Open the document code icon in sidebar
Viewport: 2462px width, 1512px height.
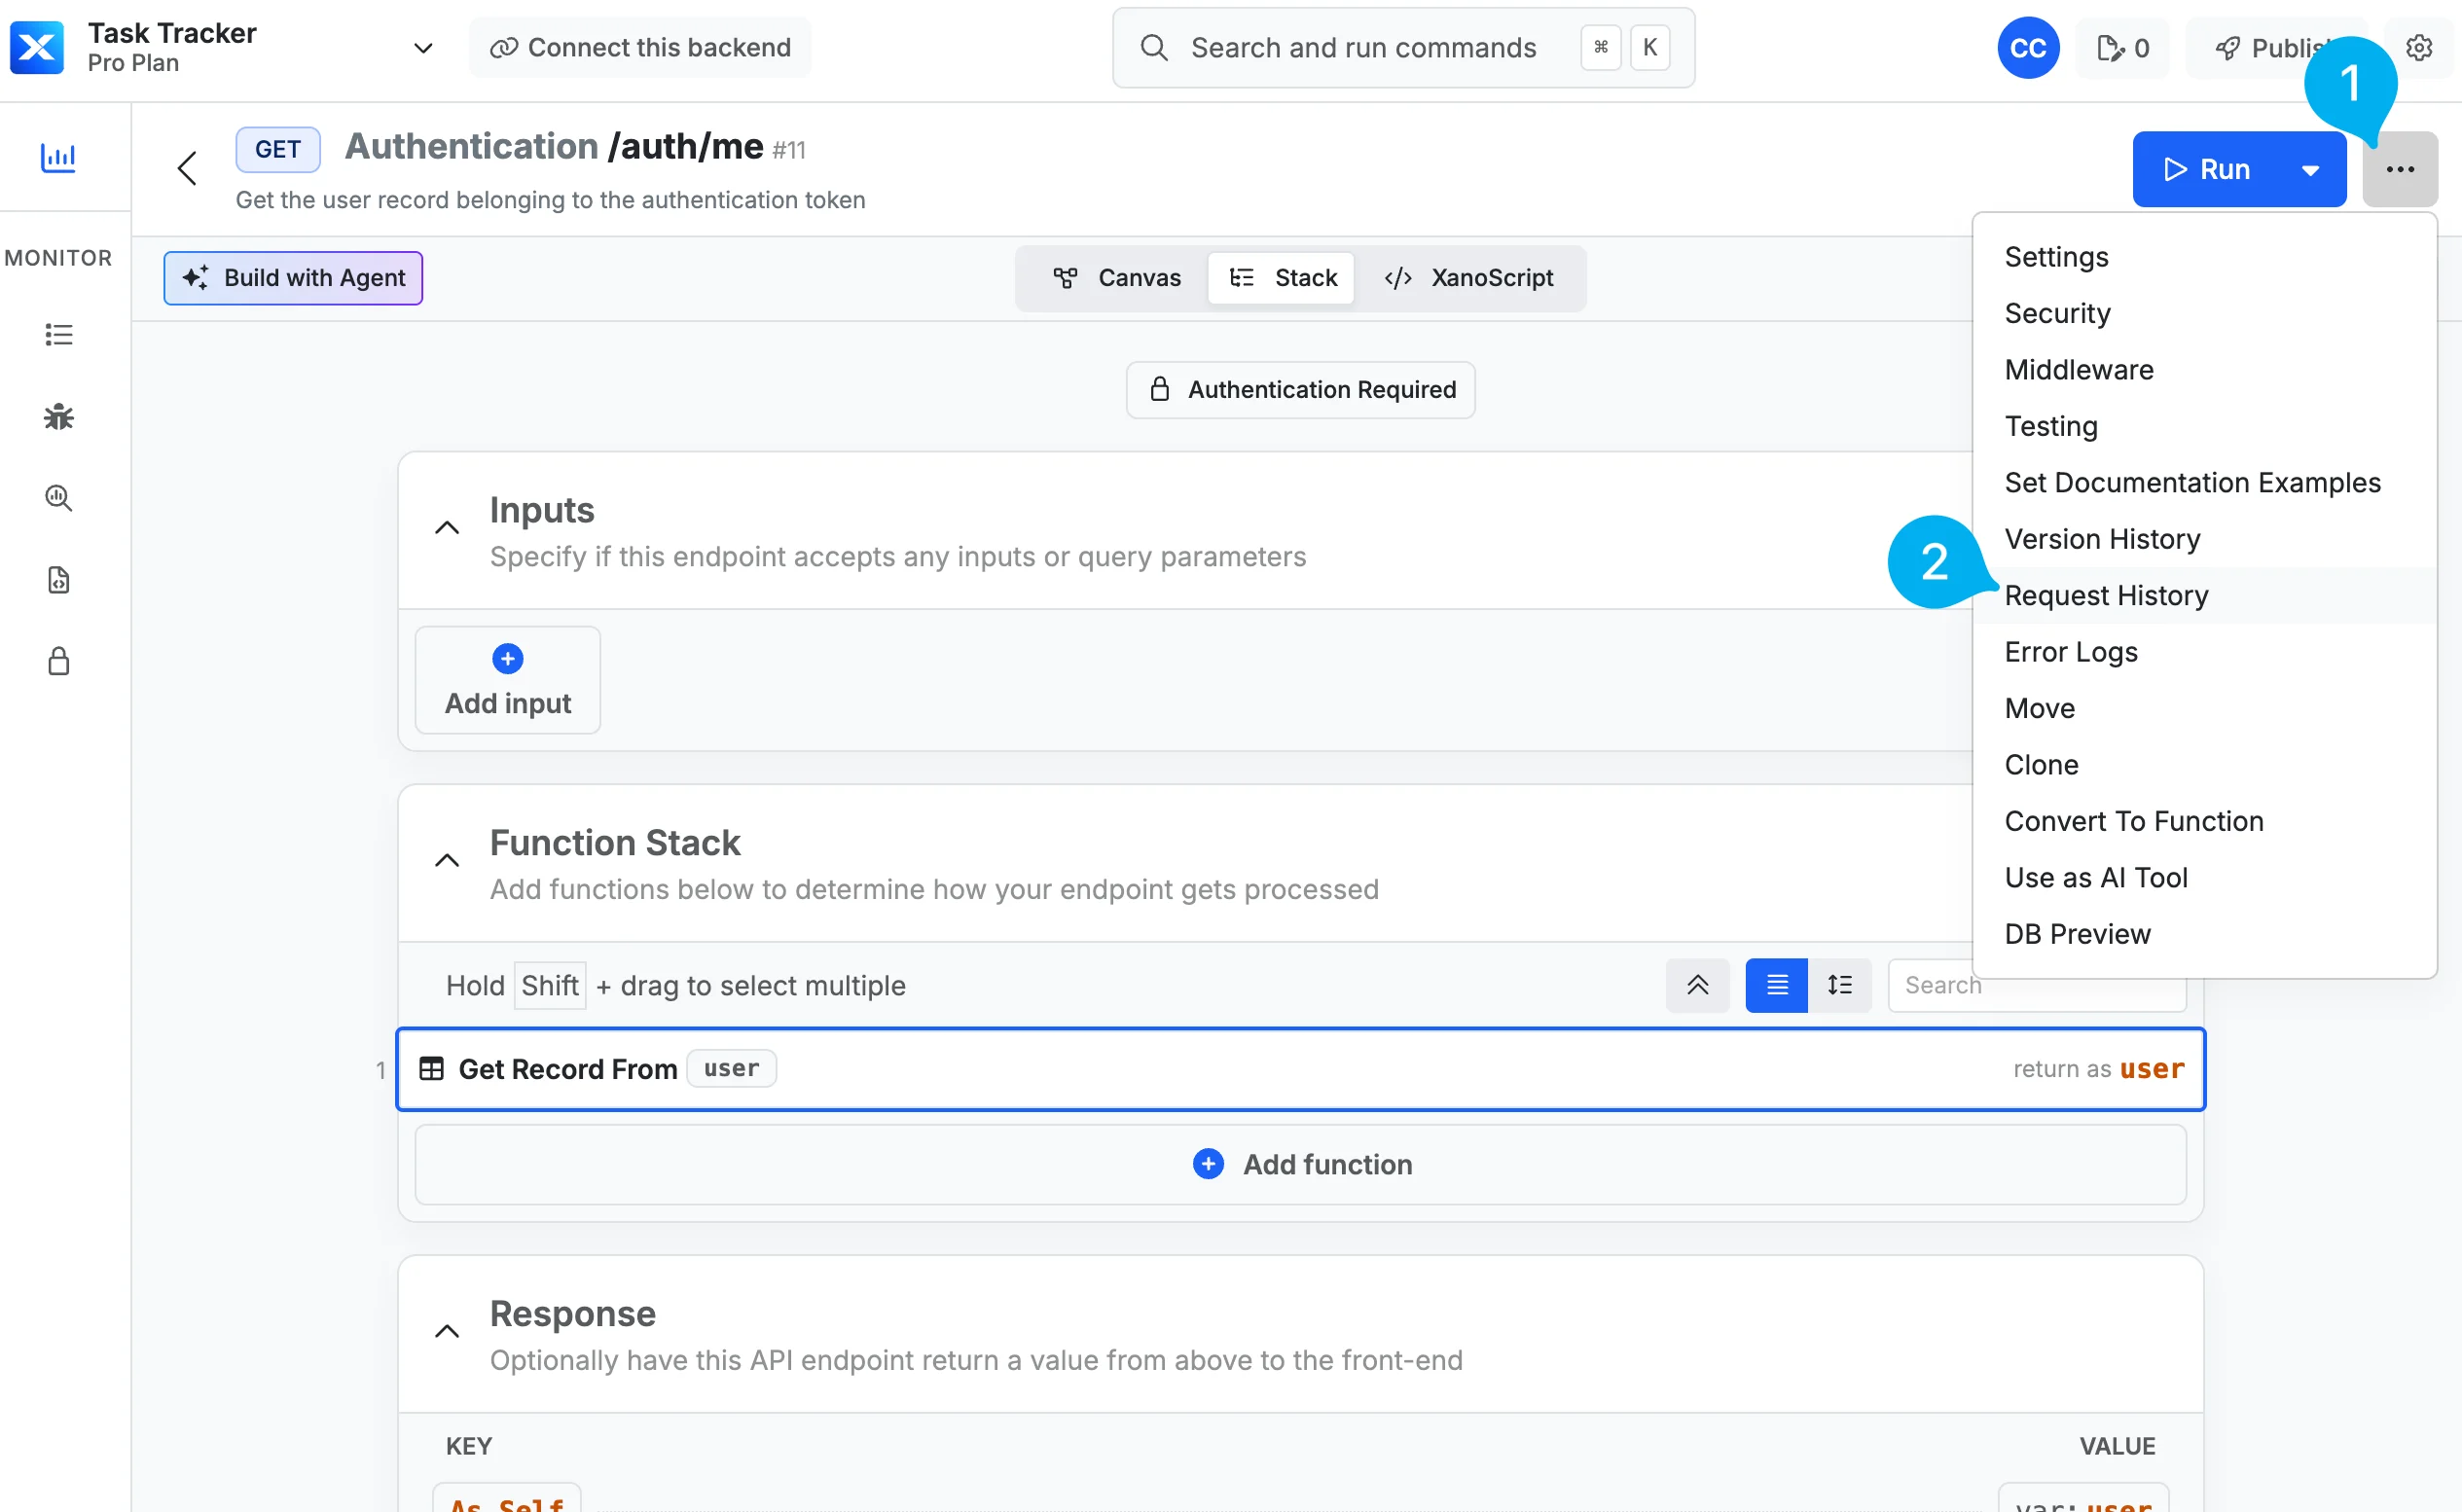(x=59, y=580)
